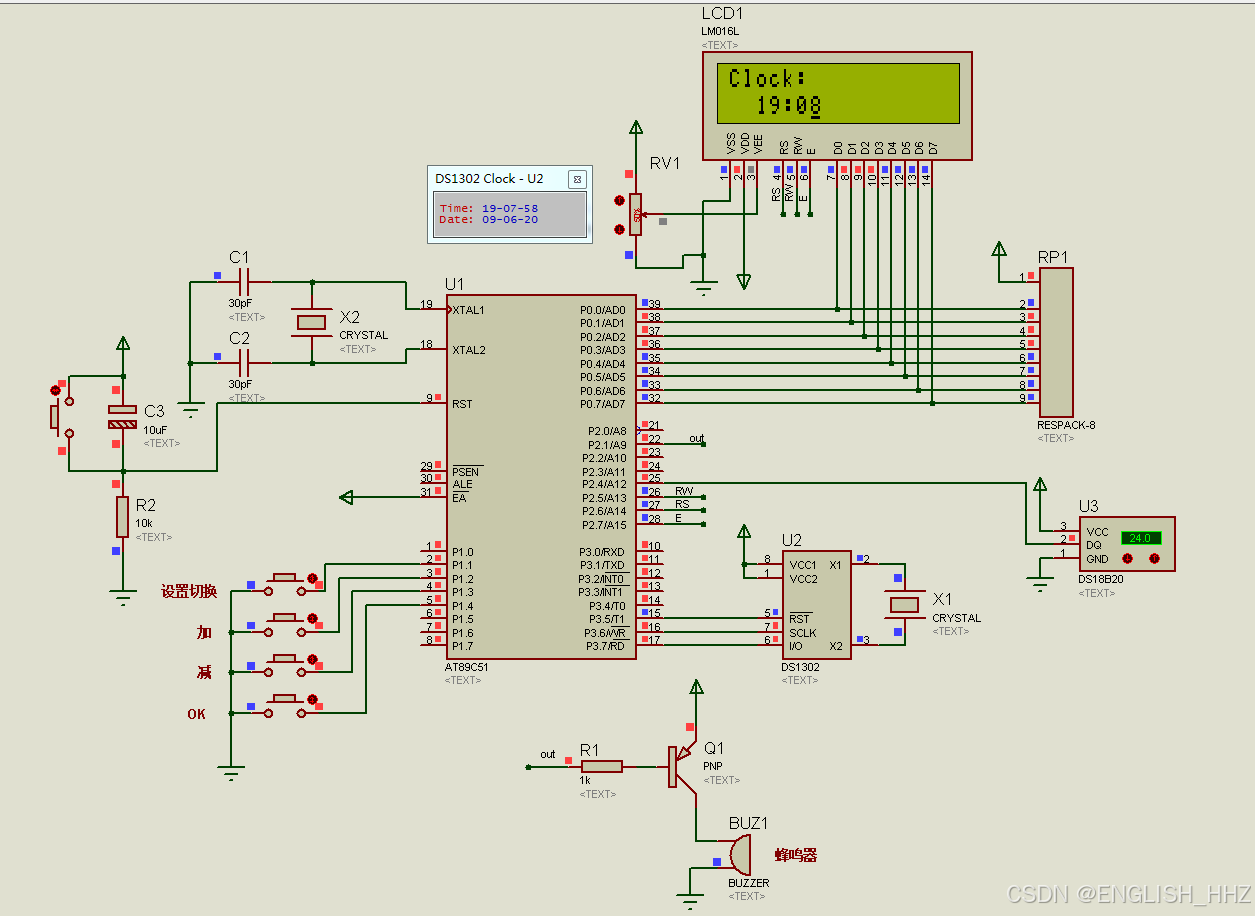Select the U1 microcontroller chip body

click(541, 477)
